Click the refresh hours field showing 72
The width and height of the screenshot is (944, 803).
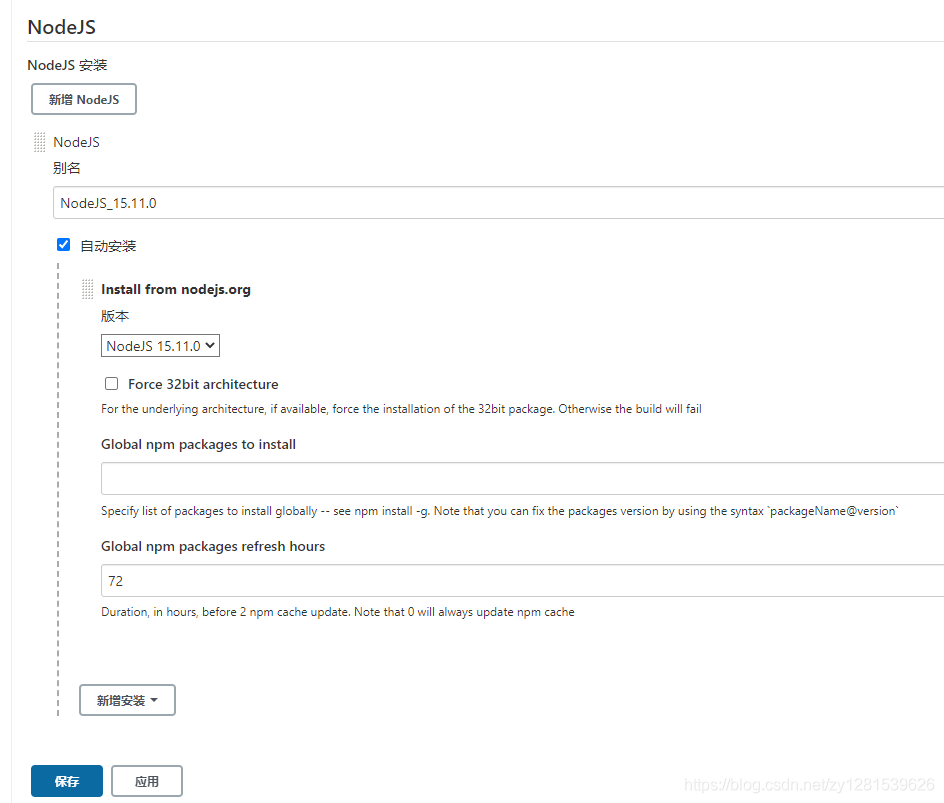[x=523, y=581]
